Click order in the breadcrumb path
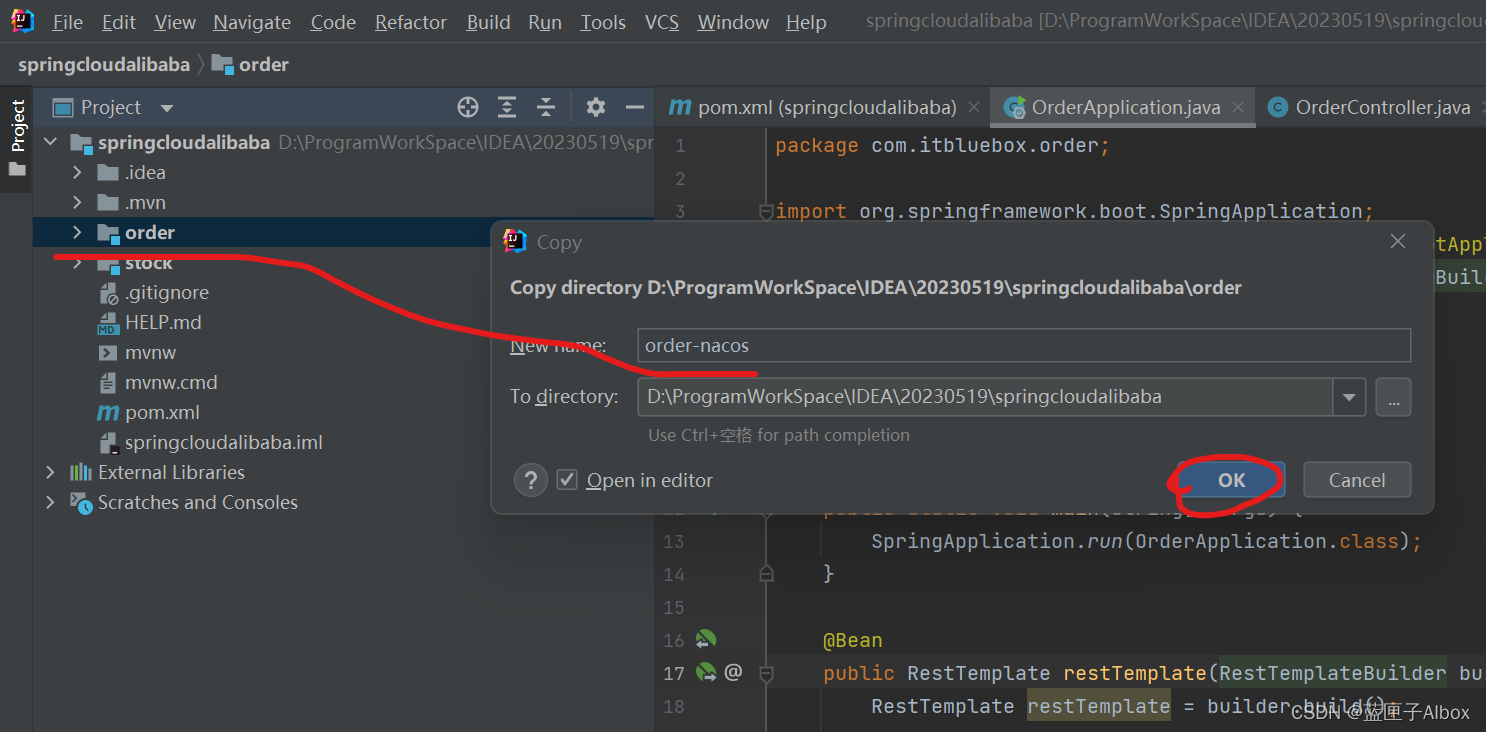This screenshot has height=732, width=1486. 264,65
